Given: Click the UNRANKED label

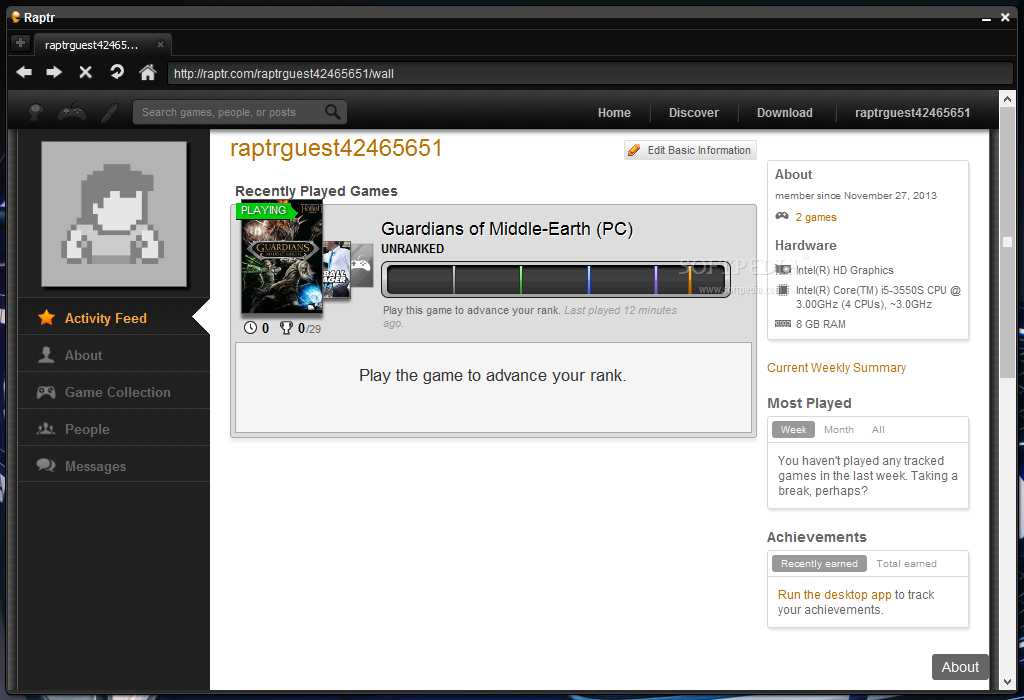Looking at the screenshot, I should (413, 249).
